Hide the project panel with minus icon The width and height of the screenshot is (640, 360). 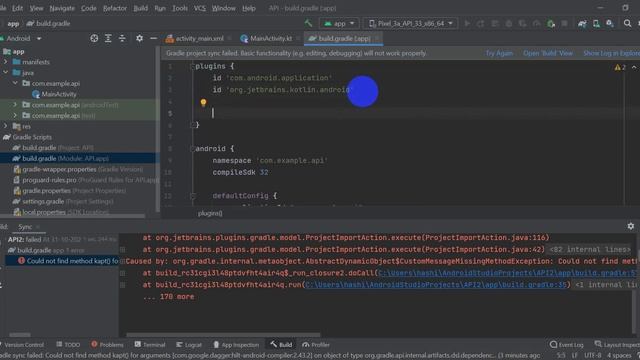(x=153, y=38)
